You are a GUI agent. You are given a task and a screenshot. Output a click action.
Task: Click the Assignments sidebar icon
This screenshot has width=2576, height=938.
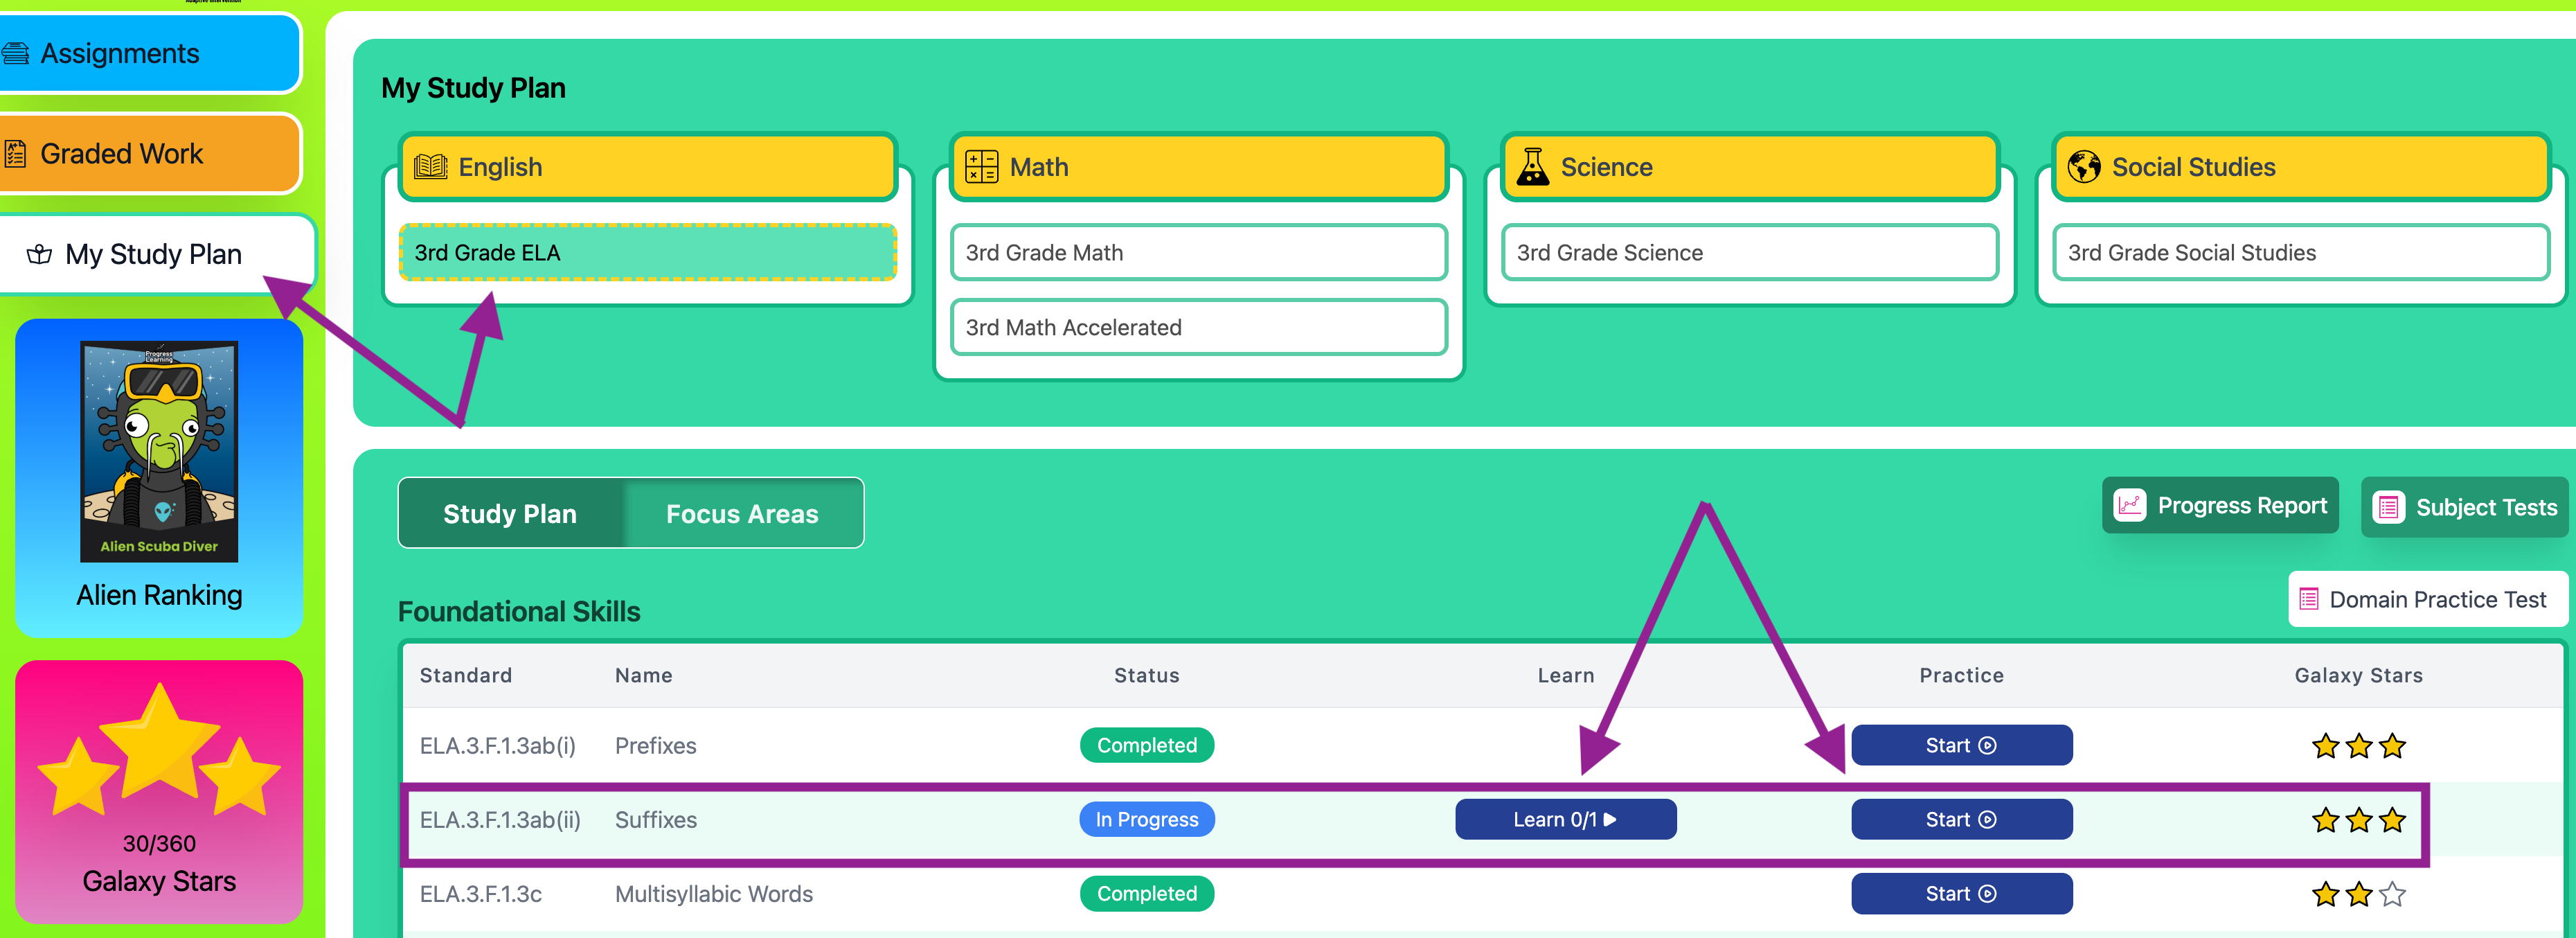coord(15,54)
